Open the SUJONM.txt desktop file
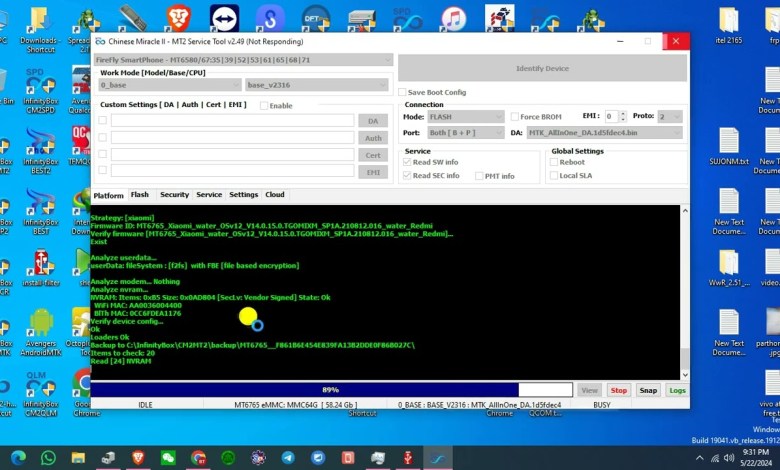The width and height of the screenshot is (780, 470). tap(729, 147)
